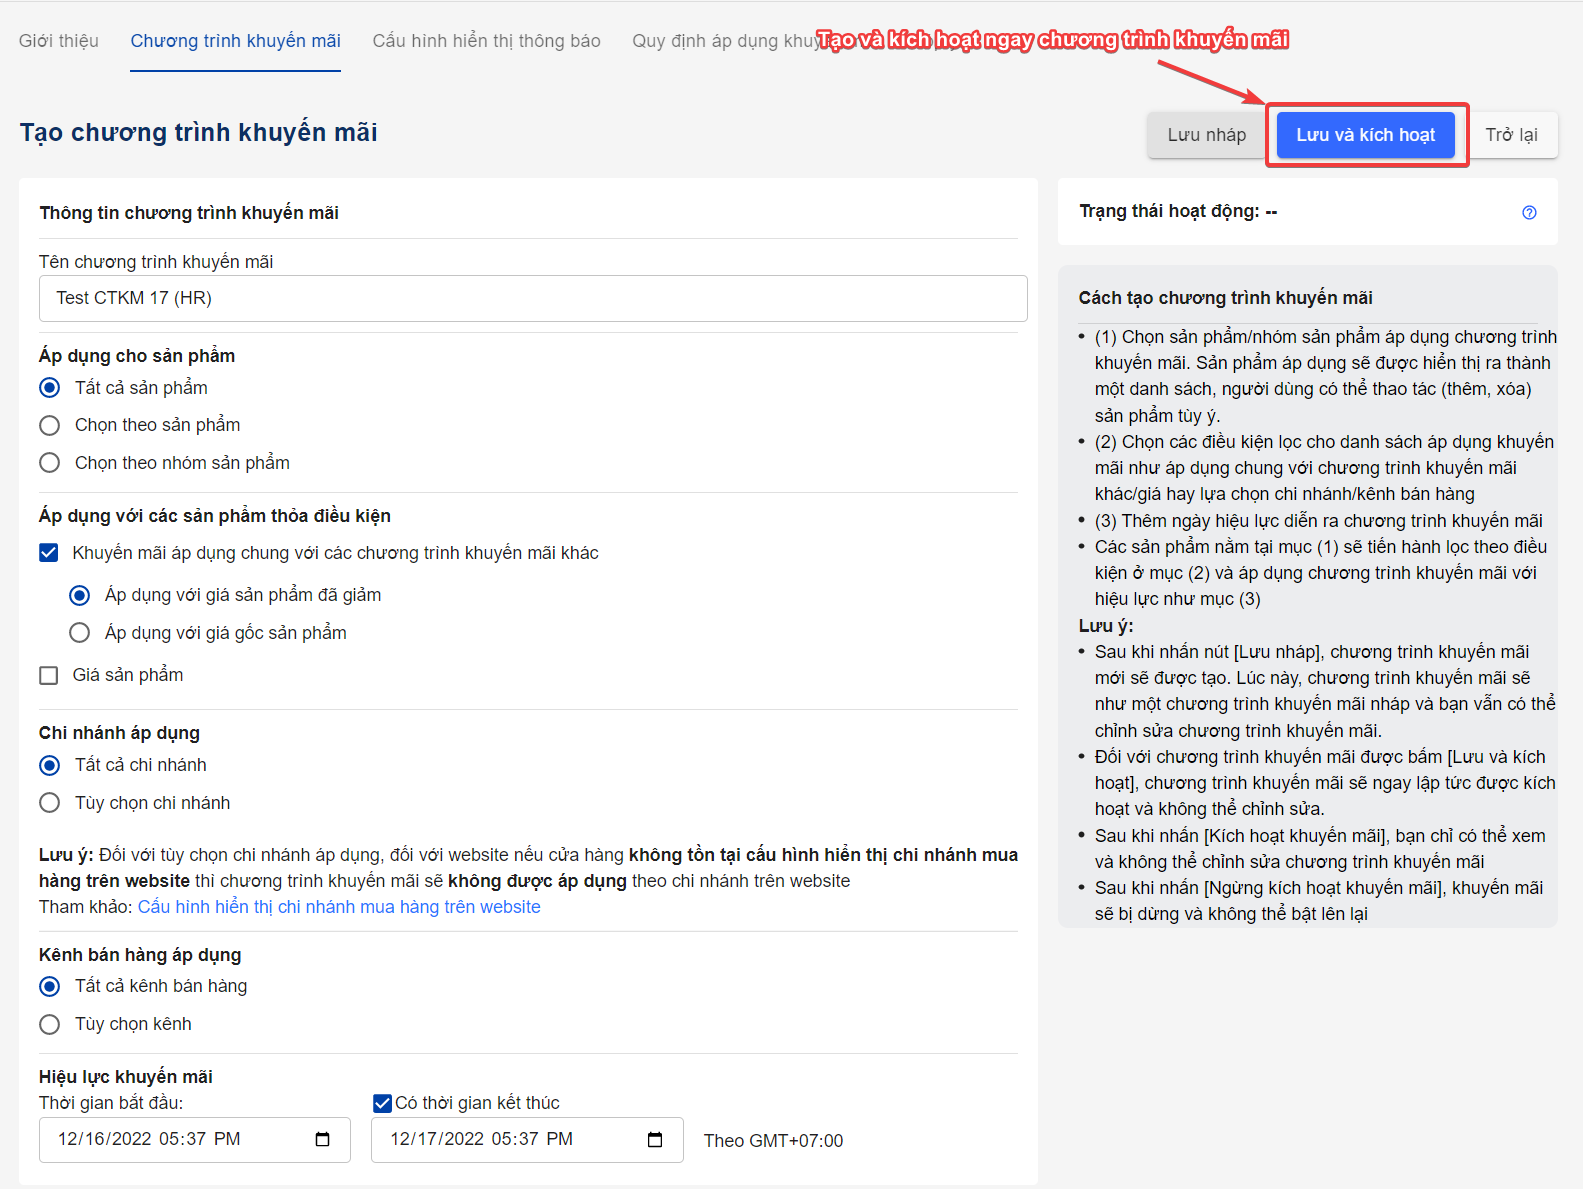Select the 'Chọn theo sản phẩm' radio option

coord(49,426)
